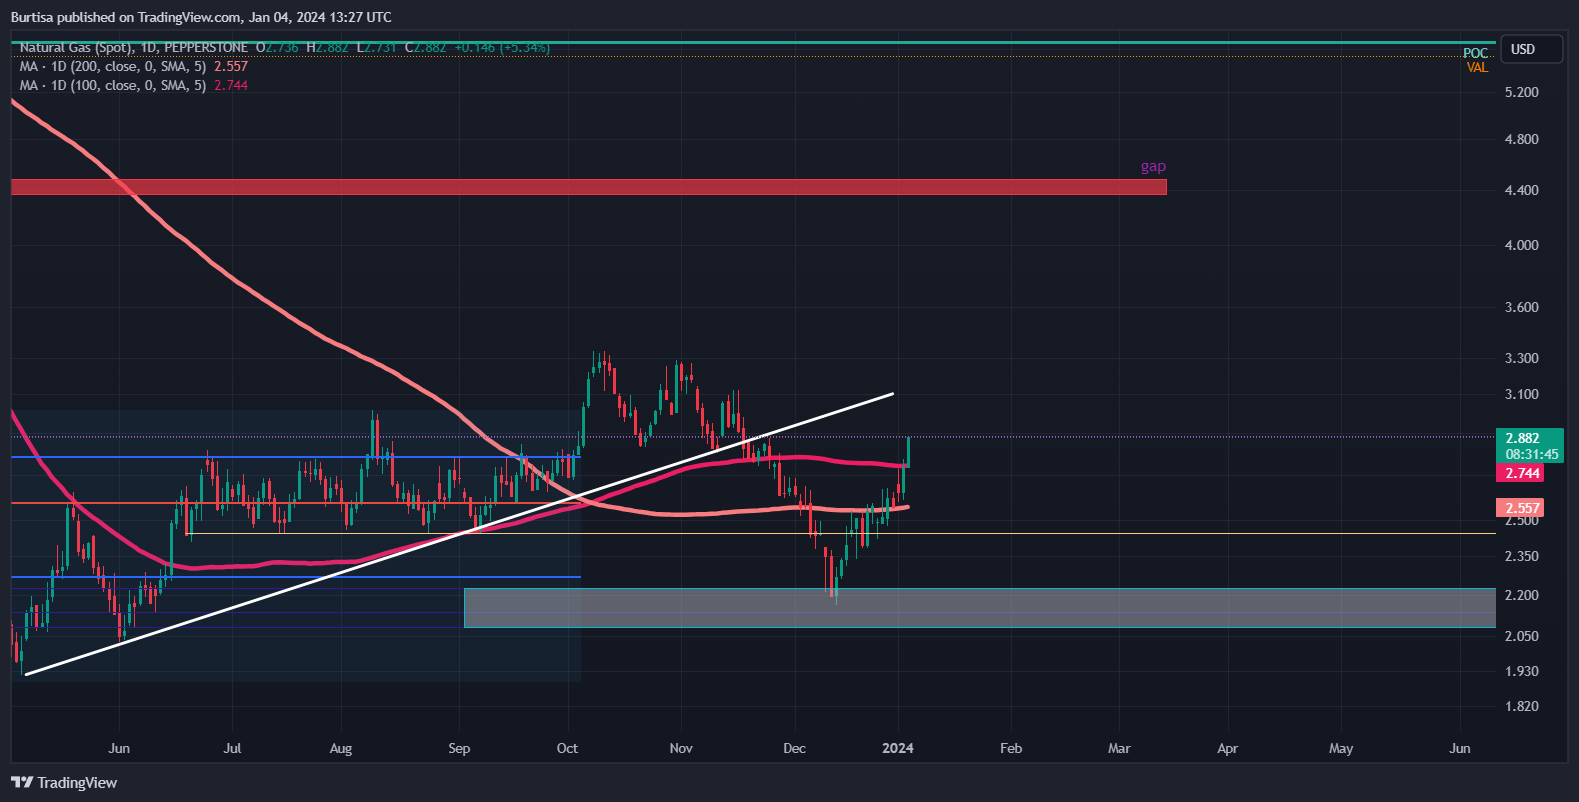Select the gray support zone rectangle
The image size is (1579, 802).
click(x=980, y=608)
